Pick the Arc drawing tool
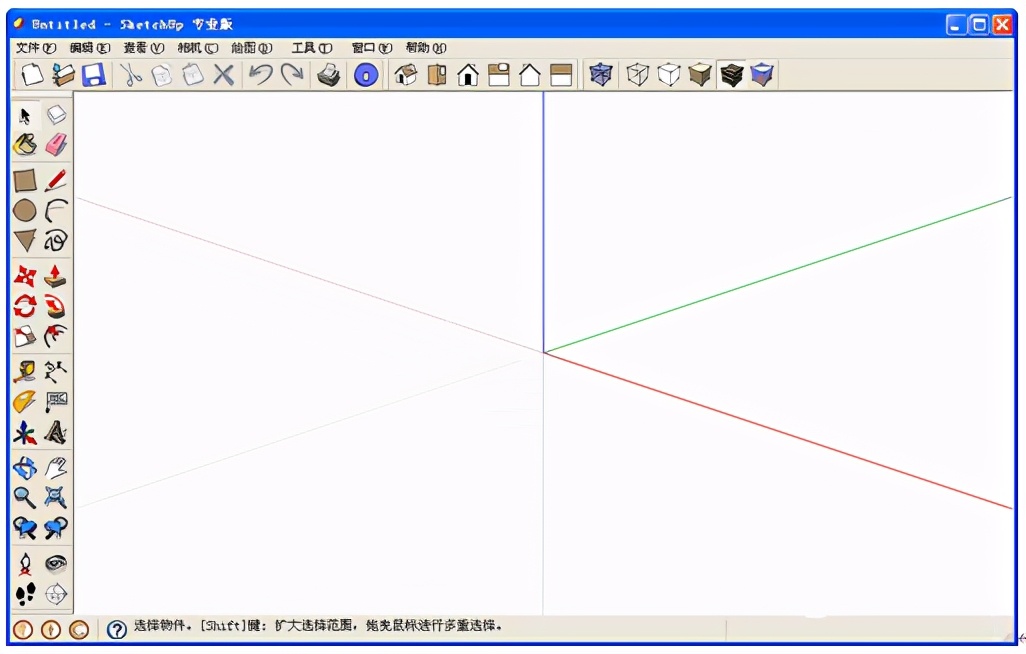Image resolution: width=1026 pixels, height=654 pixels. [x=56, y=211]
